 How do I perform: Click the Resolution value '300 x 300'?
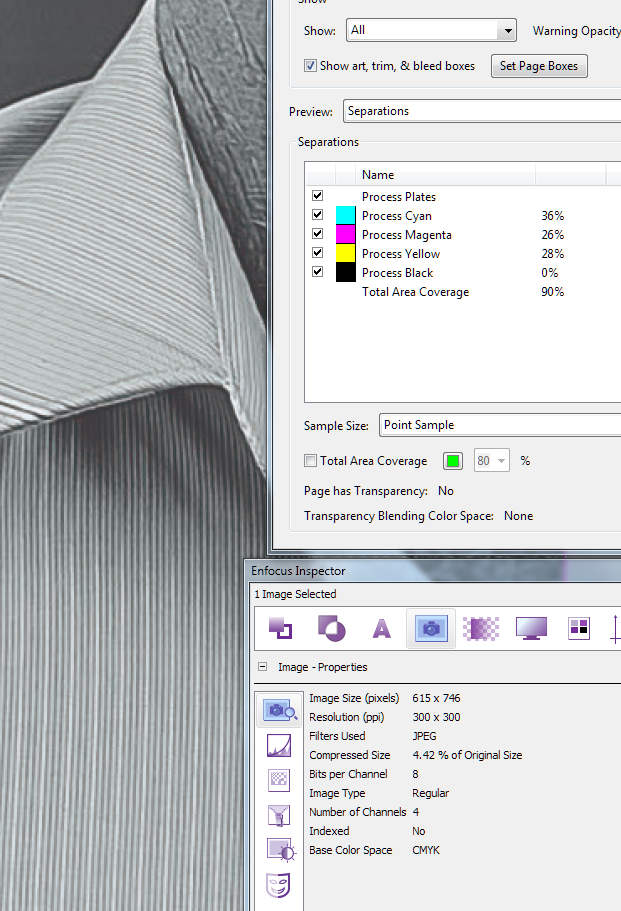click(x=436, y=717)
